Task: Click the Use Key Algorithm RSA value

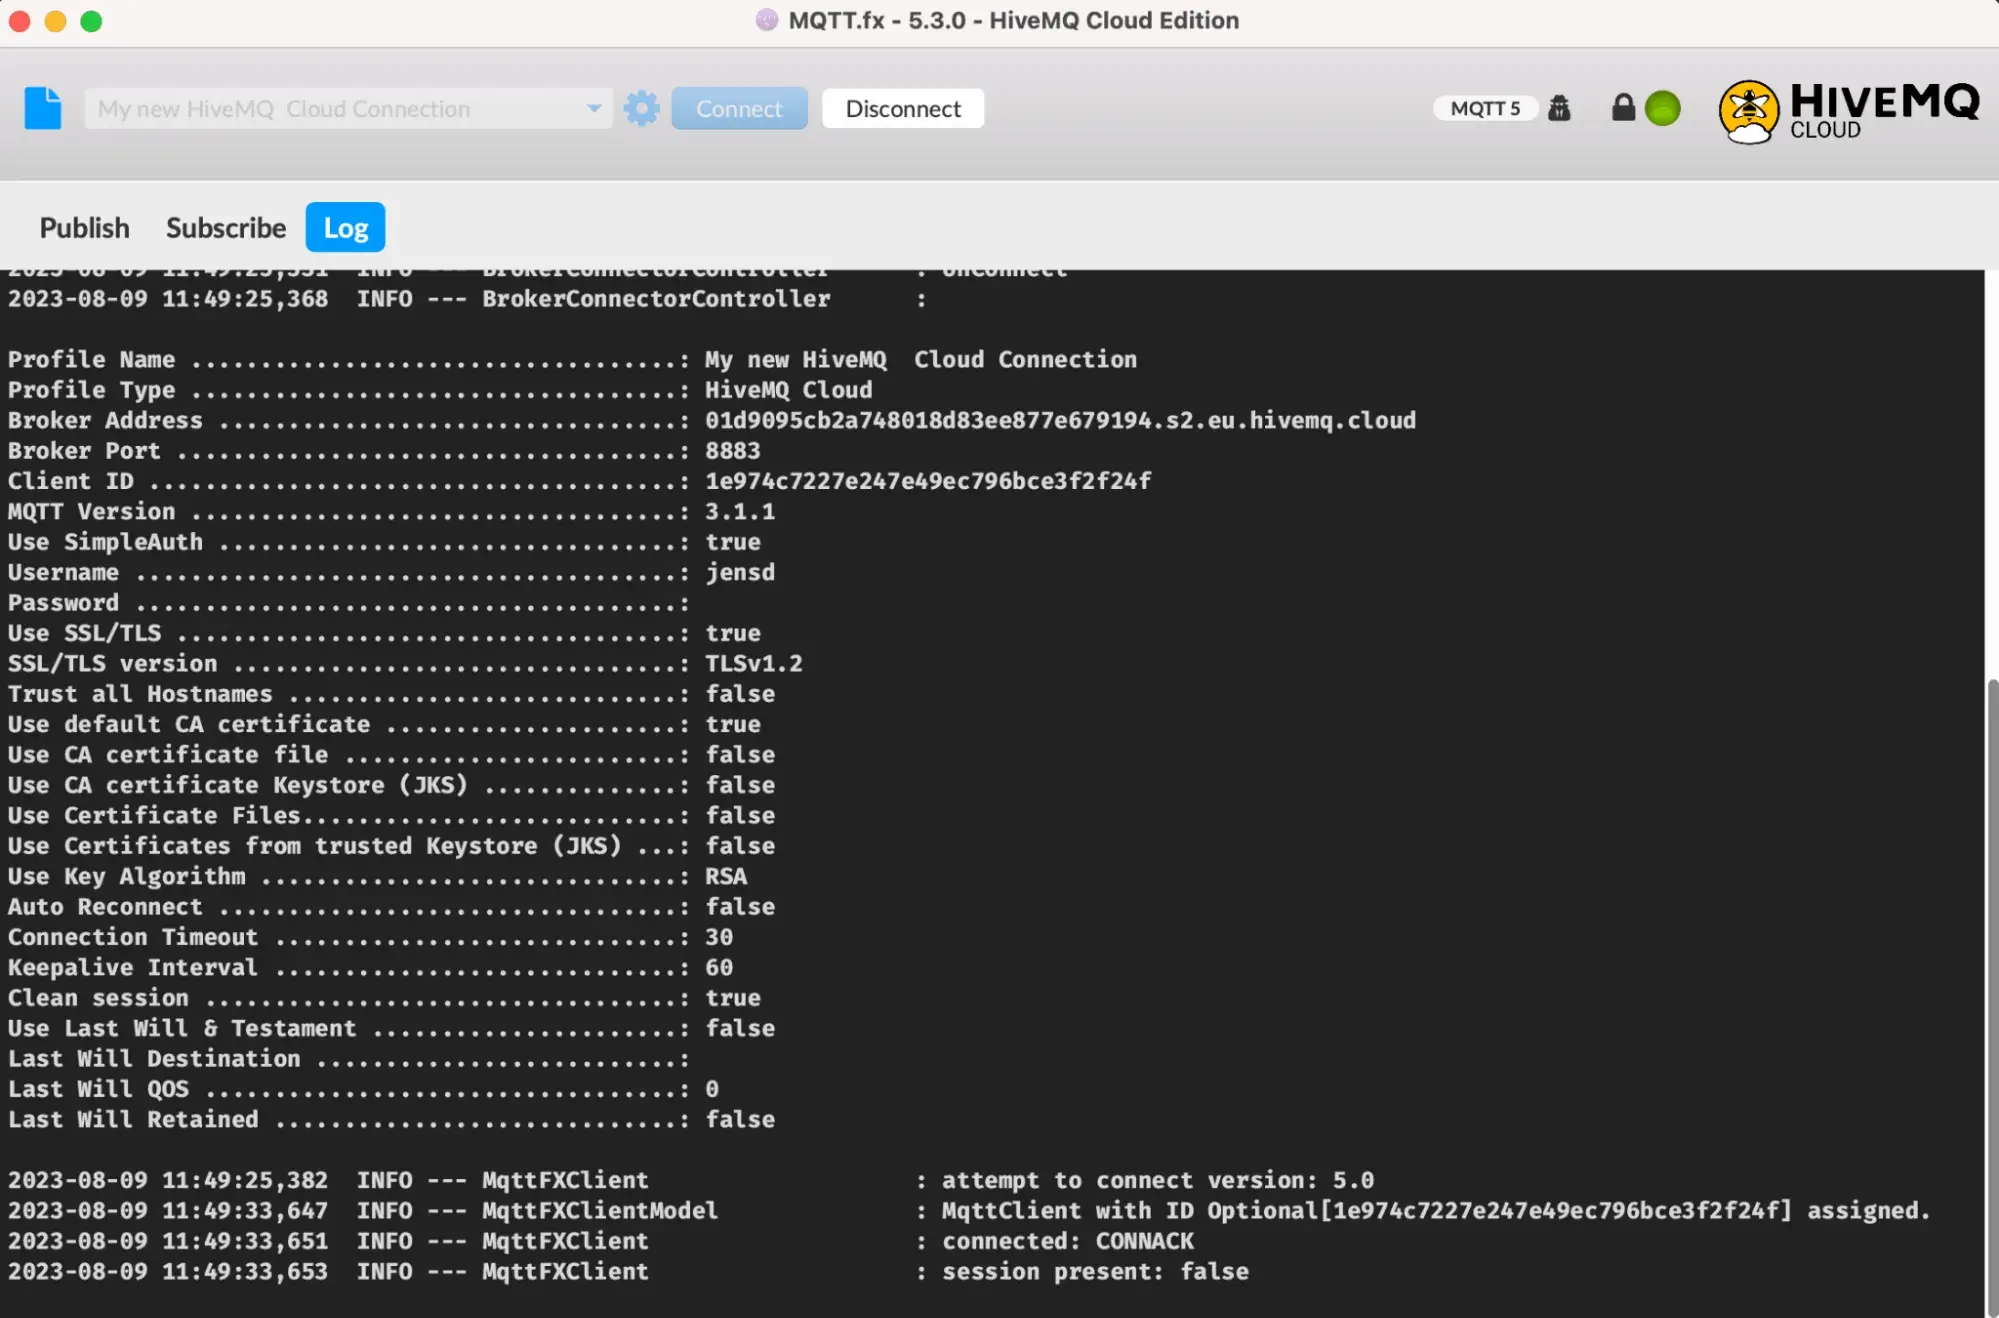Action: coord(725,876)
